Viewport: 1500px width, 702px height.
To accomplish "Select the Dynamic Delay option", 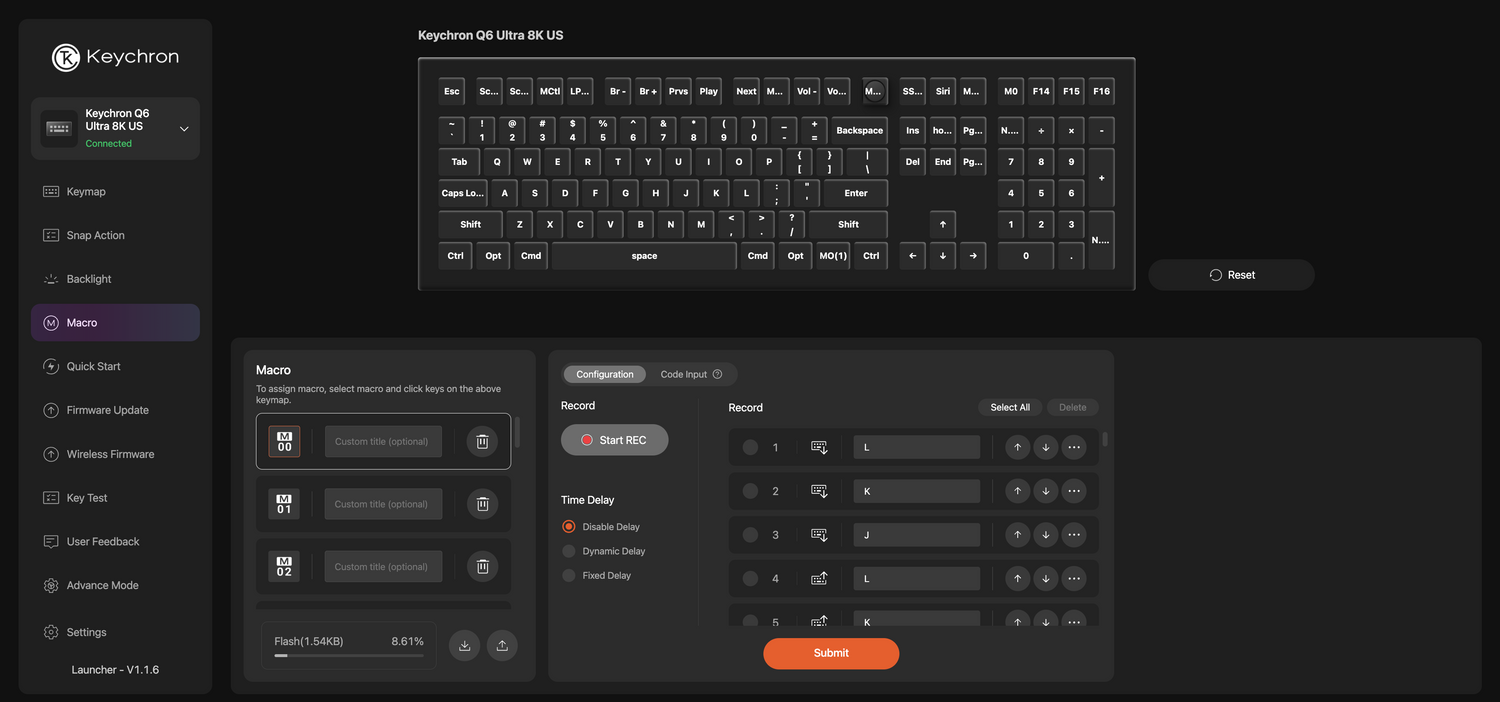I will click(x=569, y=551).
